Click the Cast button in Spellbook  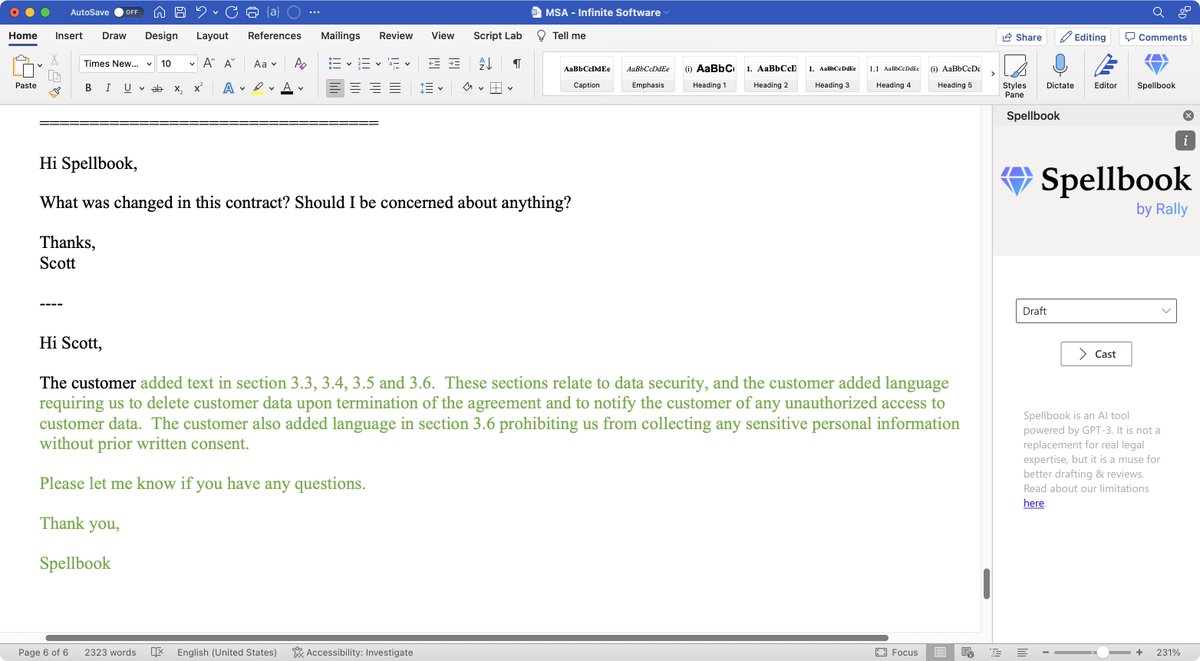1096,354
